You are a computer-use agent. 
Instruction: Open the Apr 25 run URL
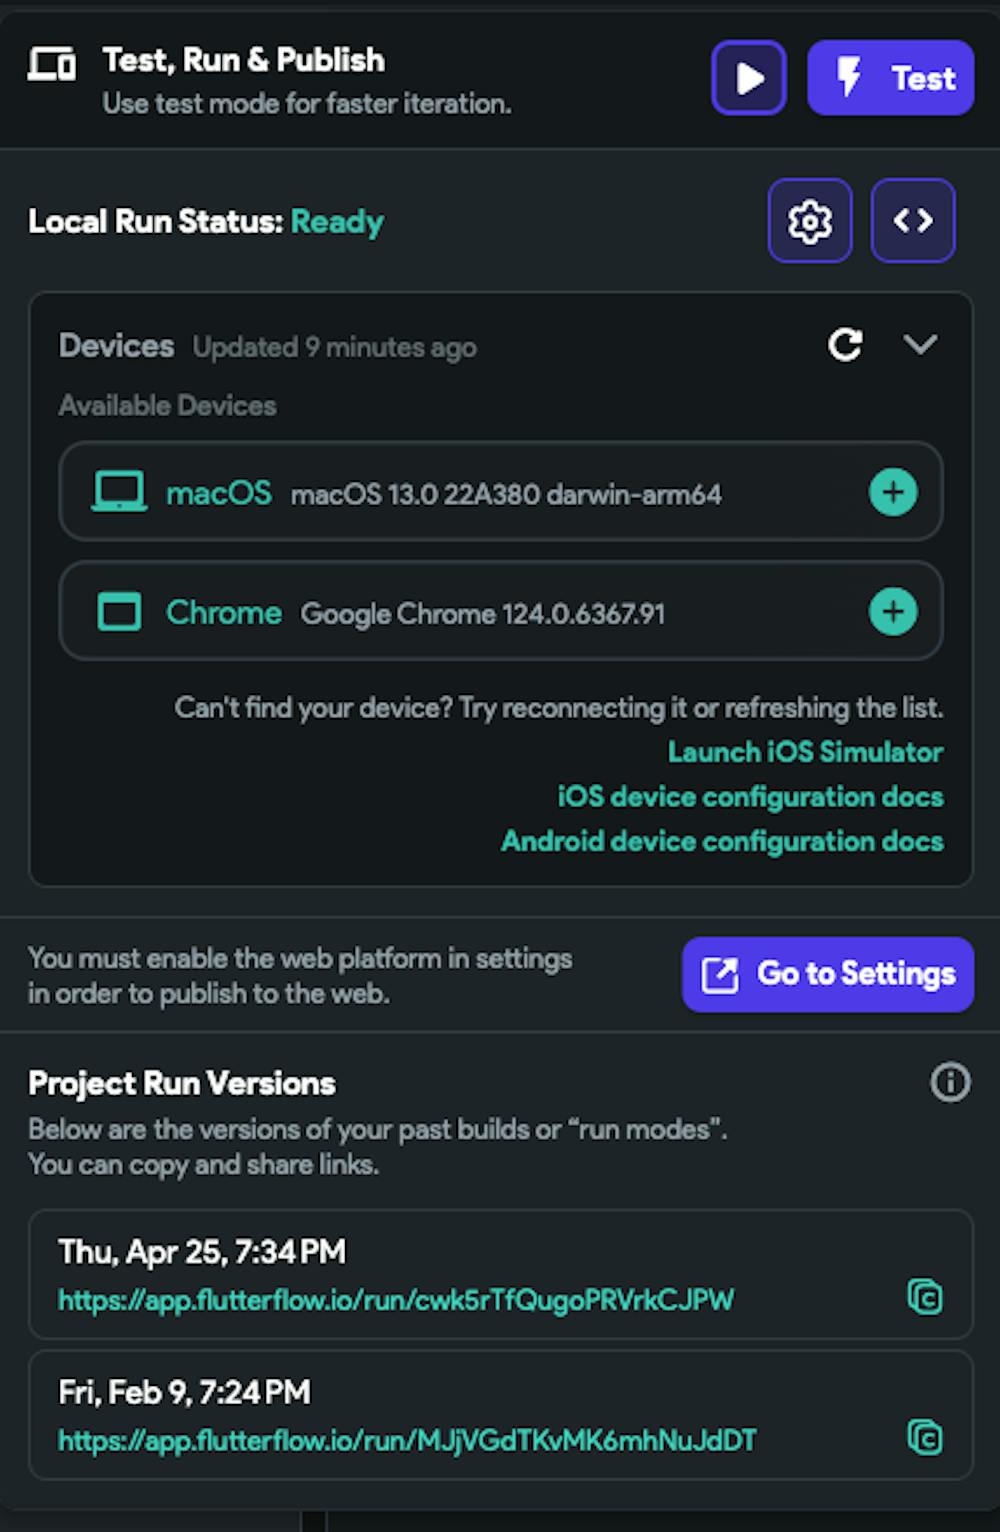point(396,1300)
